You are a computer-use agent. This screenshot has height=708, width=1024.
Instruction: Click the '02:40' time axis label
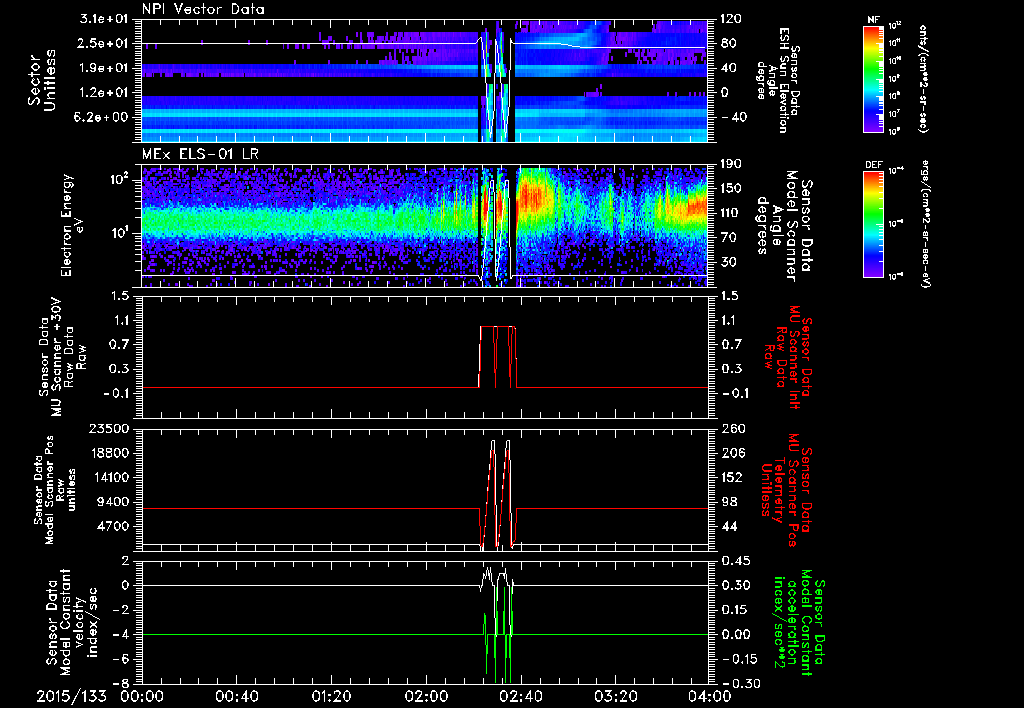click(x=520, y=696)
